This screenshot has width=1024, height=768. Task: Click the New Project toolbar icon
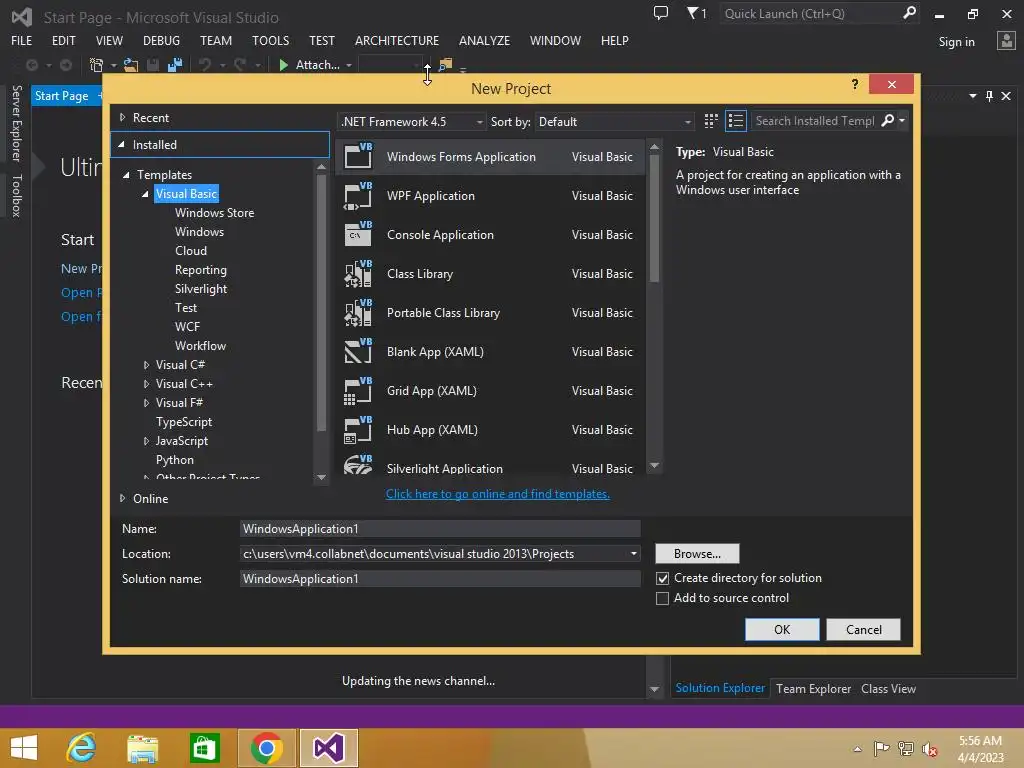coord(96,65)
